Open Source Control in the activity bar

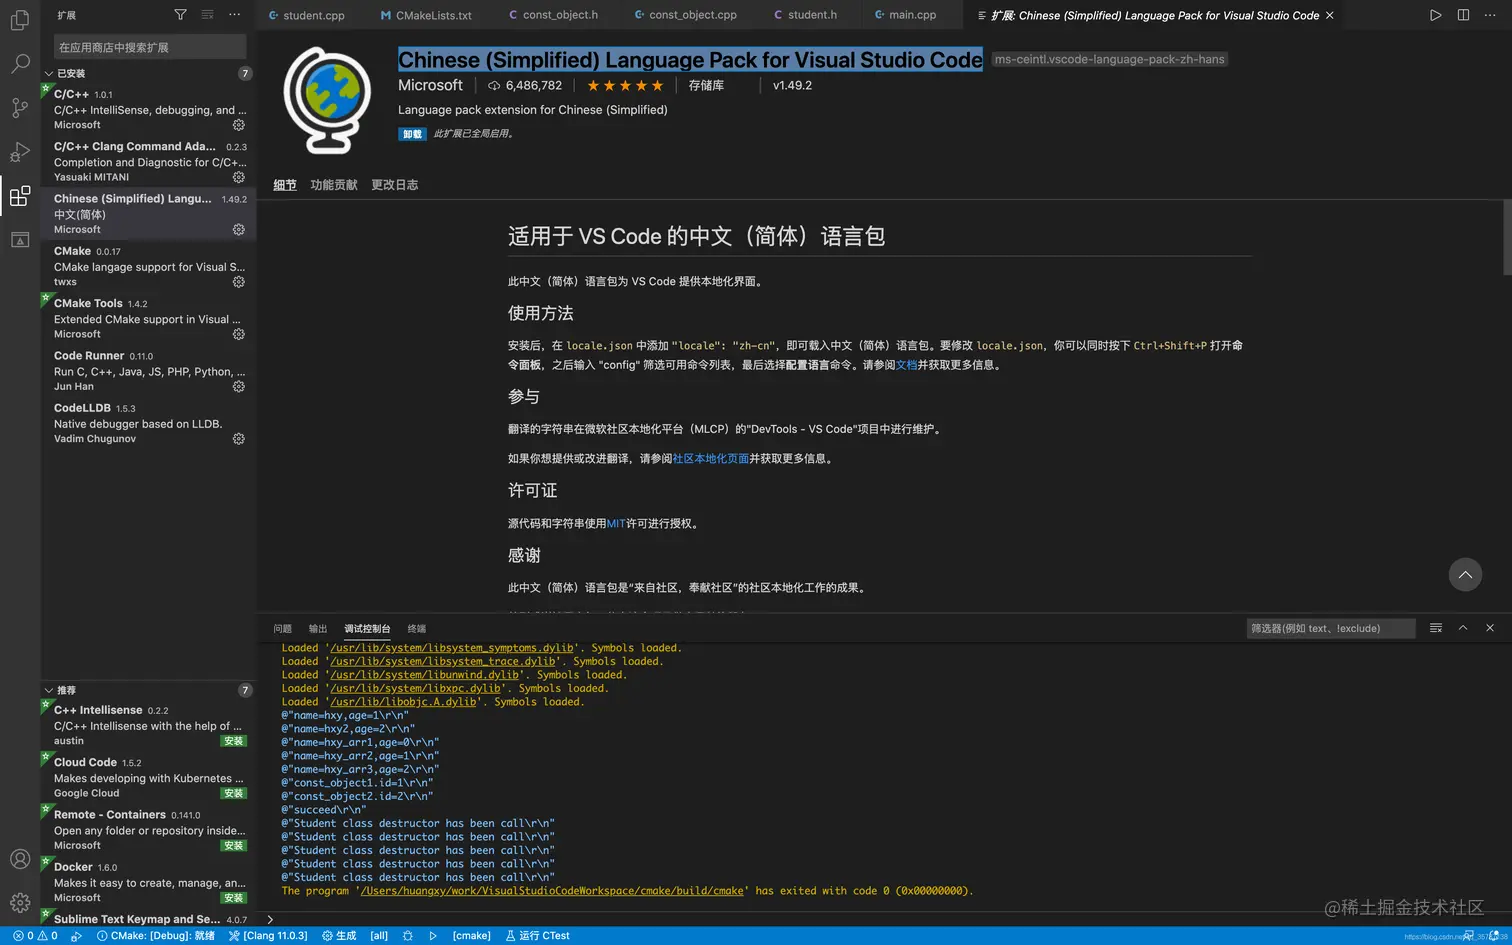coord(20,108)
